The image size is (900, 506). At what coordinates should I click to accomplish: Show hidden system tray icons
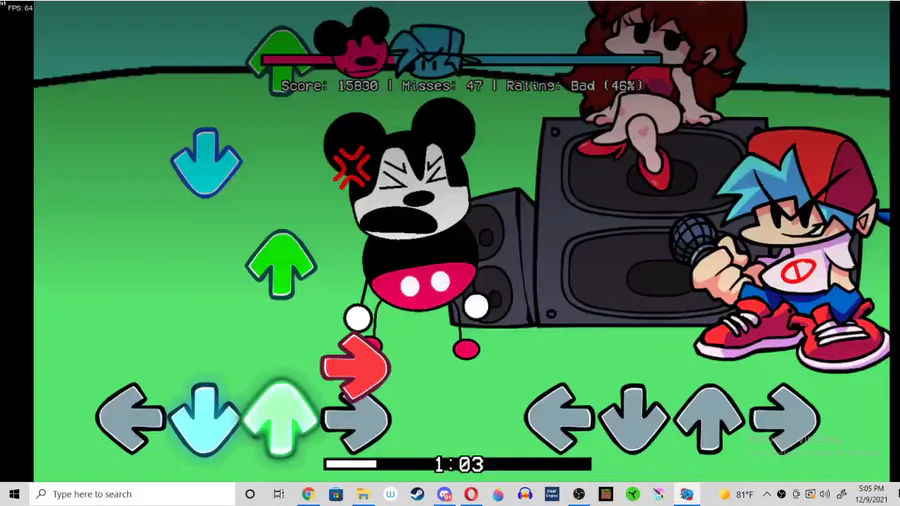point(767,494)
